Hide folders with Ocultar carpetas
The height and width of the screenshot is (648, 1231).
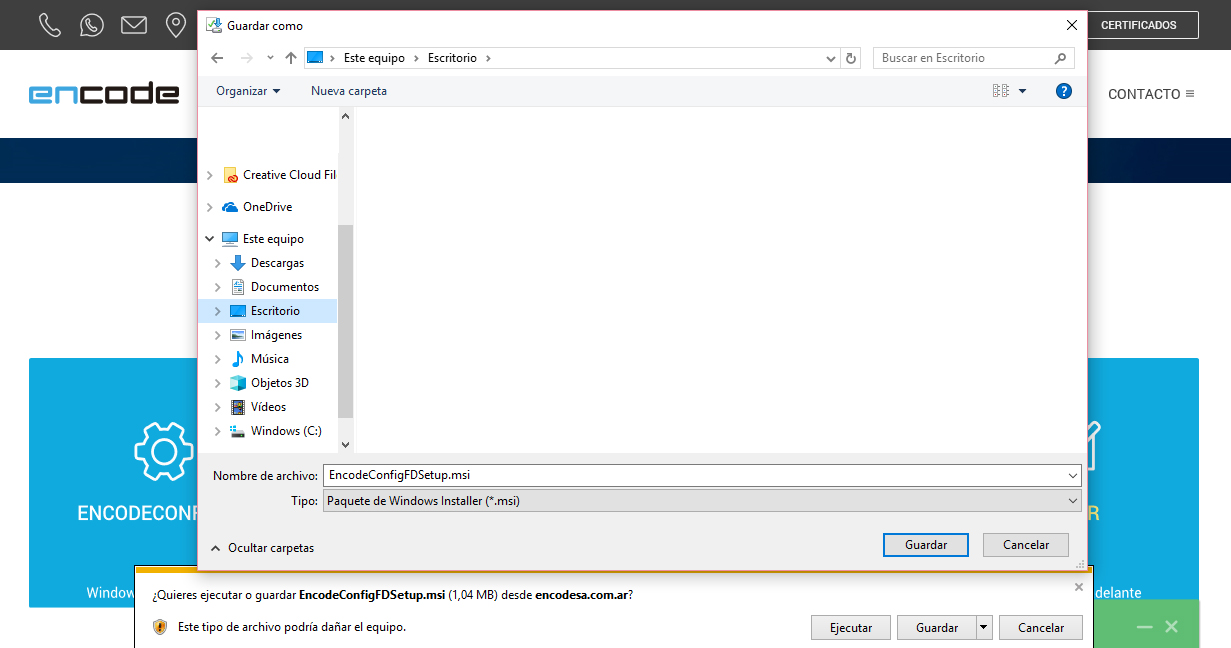pyautogui.click(x=262, y=547)
